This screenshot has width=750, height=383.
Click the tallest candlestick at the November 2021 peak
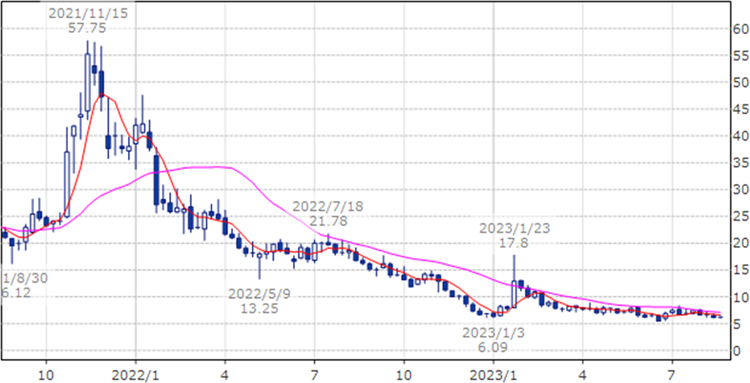88,82
